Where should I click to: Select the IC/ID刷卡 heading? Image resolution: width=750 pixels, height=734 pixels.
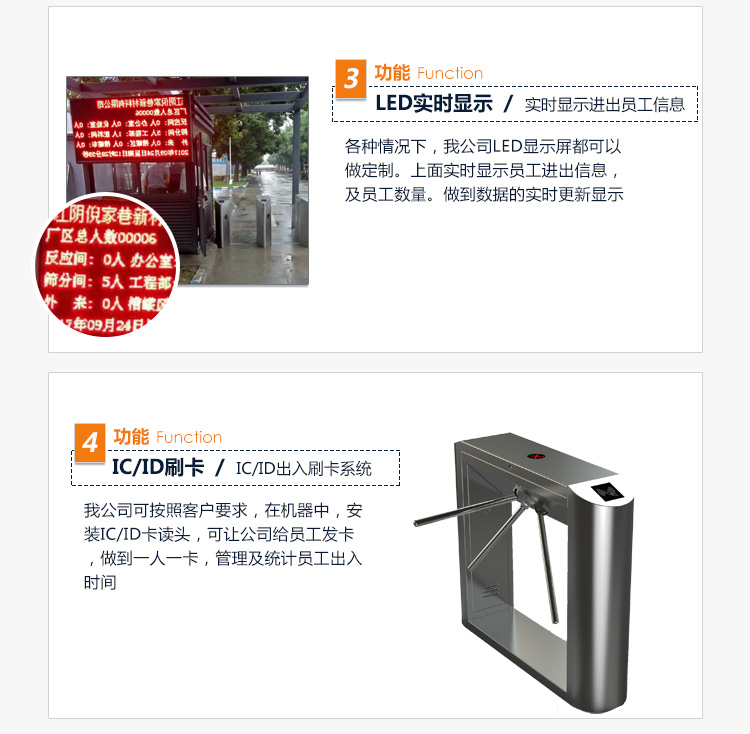point(158,467)
